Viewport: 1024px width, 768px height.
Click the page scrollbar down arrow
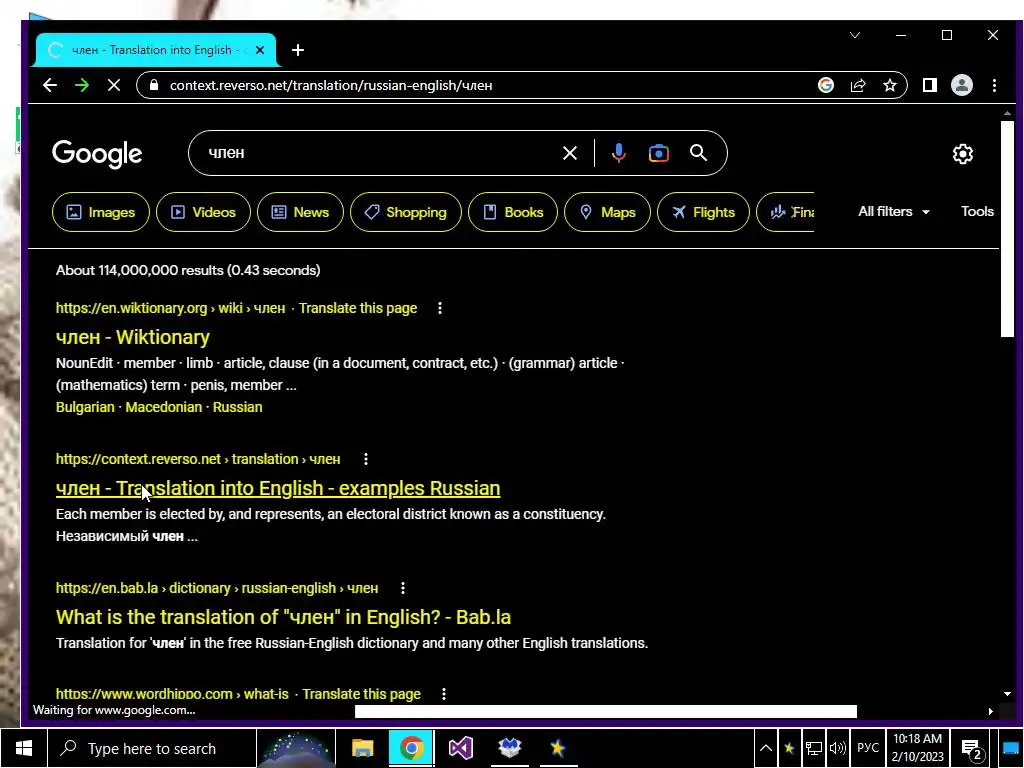[x=1007, y=694]
